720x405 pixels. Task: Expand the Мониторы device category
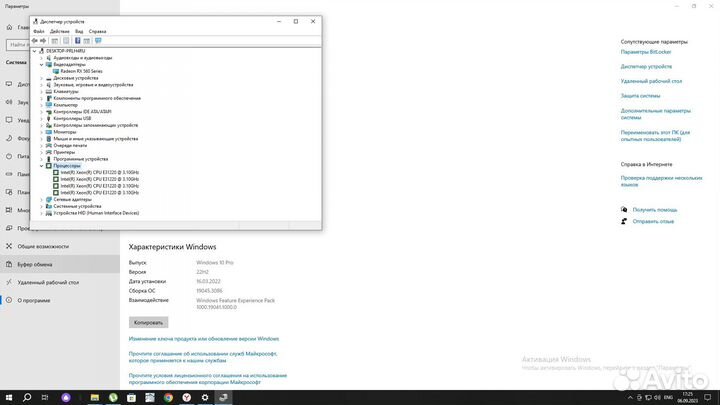pyautogui.click(x=42, y=132)
